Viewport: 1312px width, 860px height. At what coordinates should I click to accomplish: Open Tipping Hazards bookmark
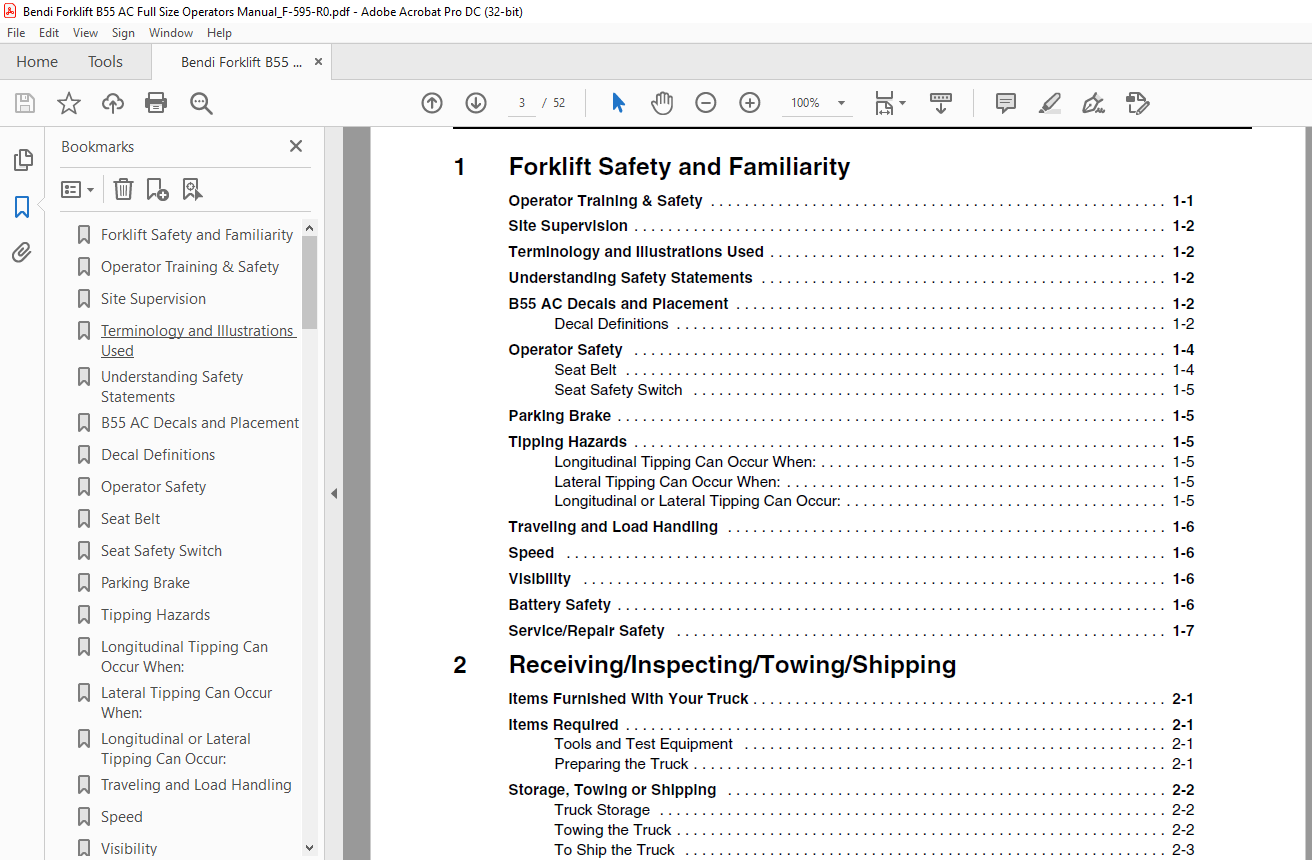point(155,615)
